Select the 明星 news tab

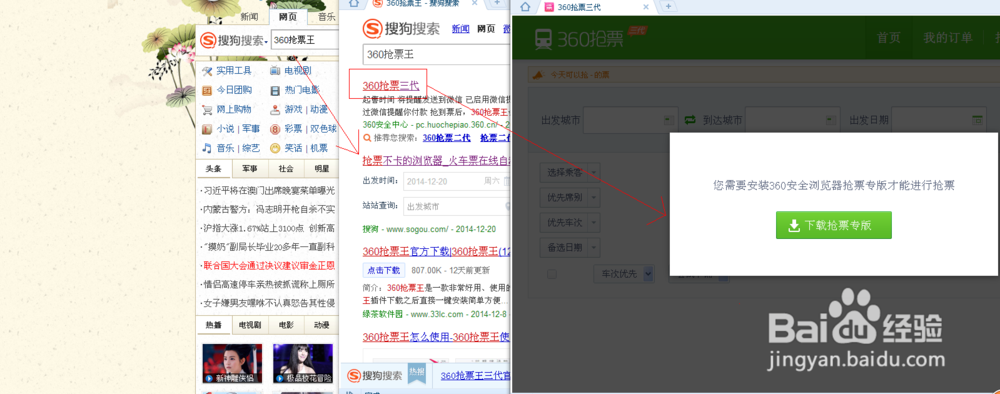321,169
